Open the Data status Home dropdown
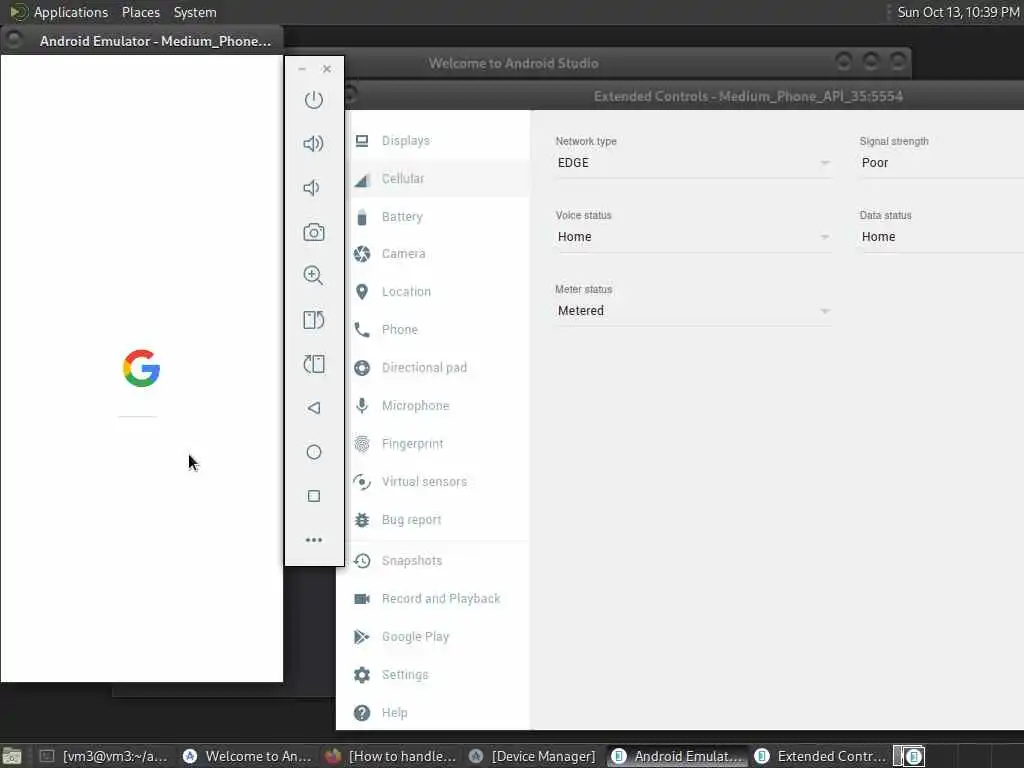Viewport: 1024px width, 768px height. pyautogui.click(x=941, y=237)
